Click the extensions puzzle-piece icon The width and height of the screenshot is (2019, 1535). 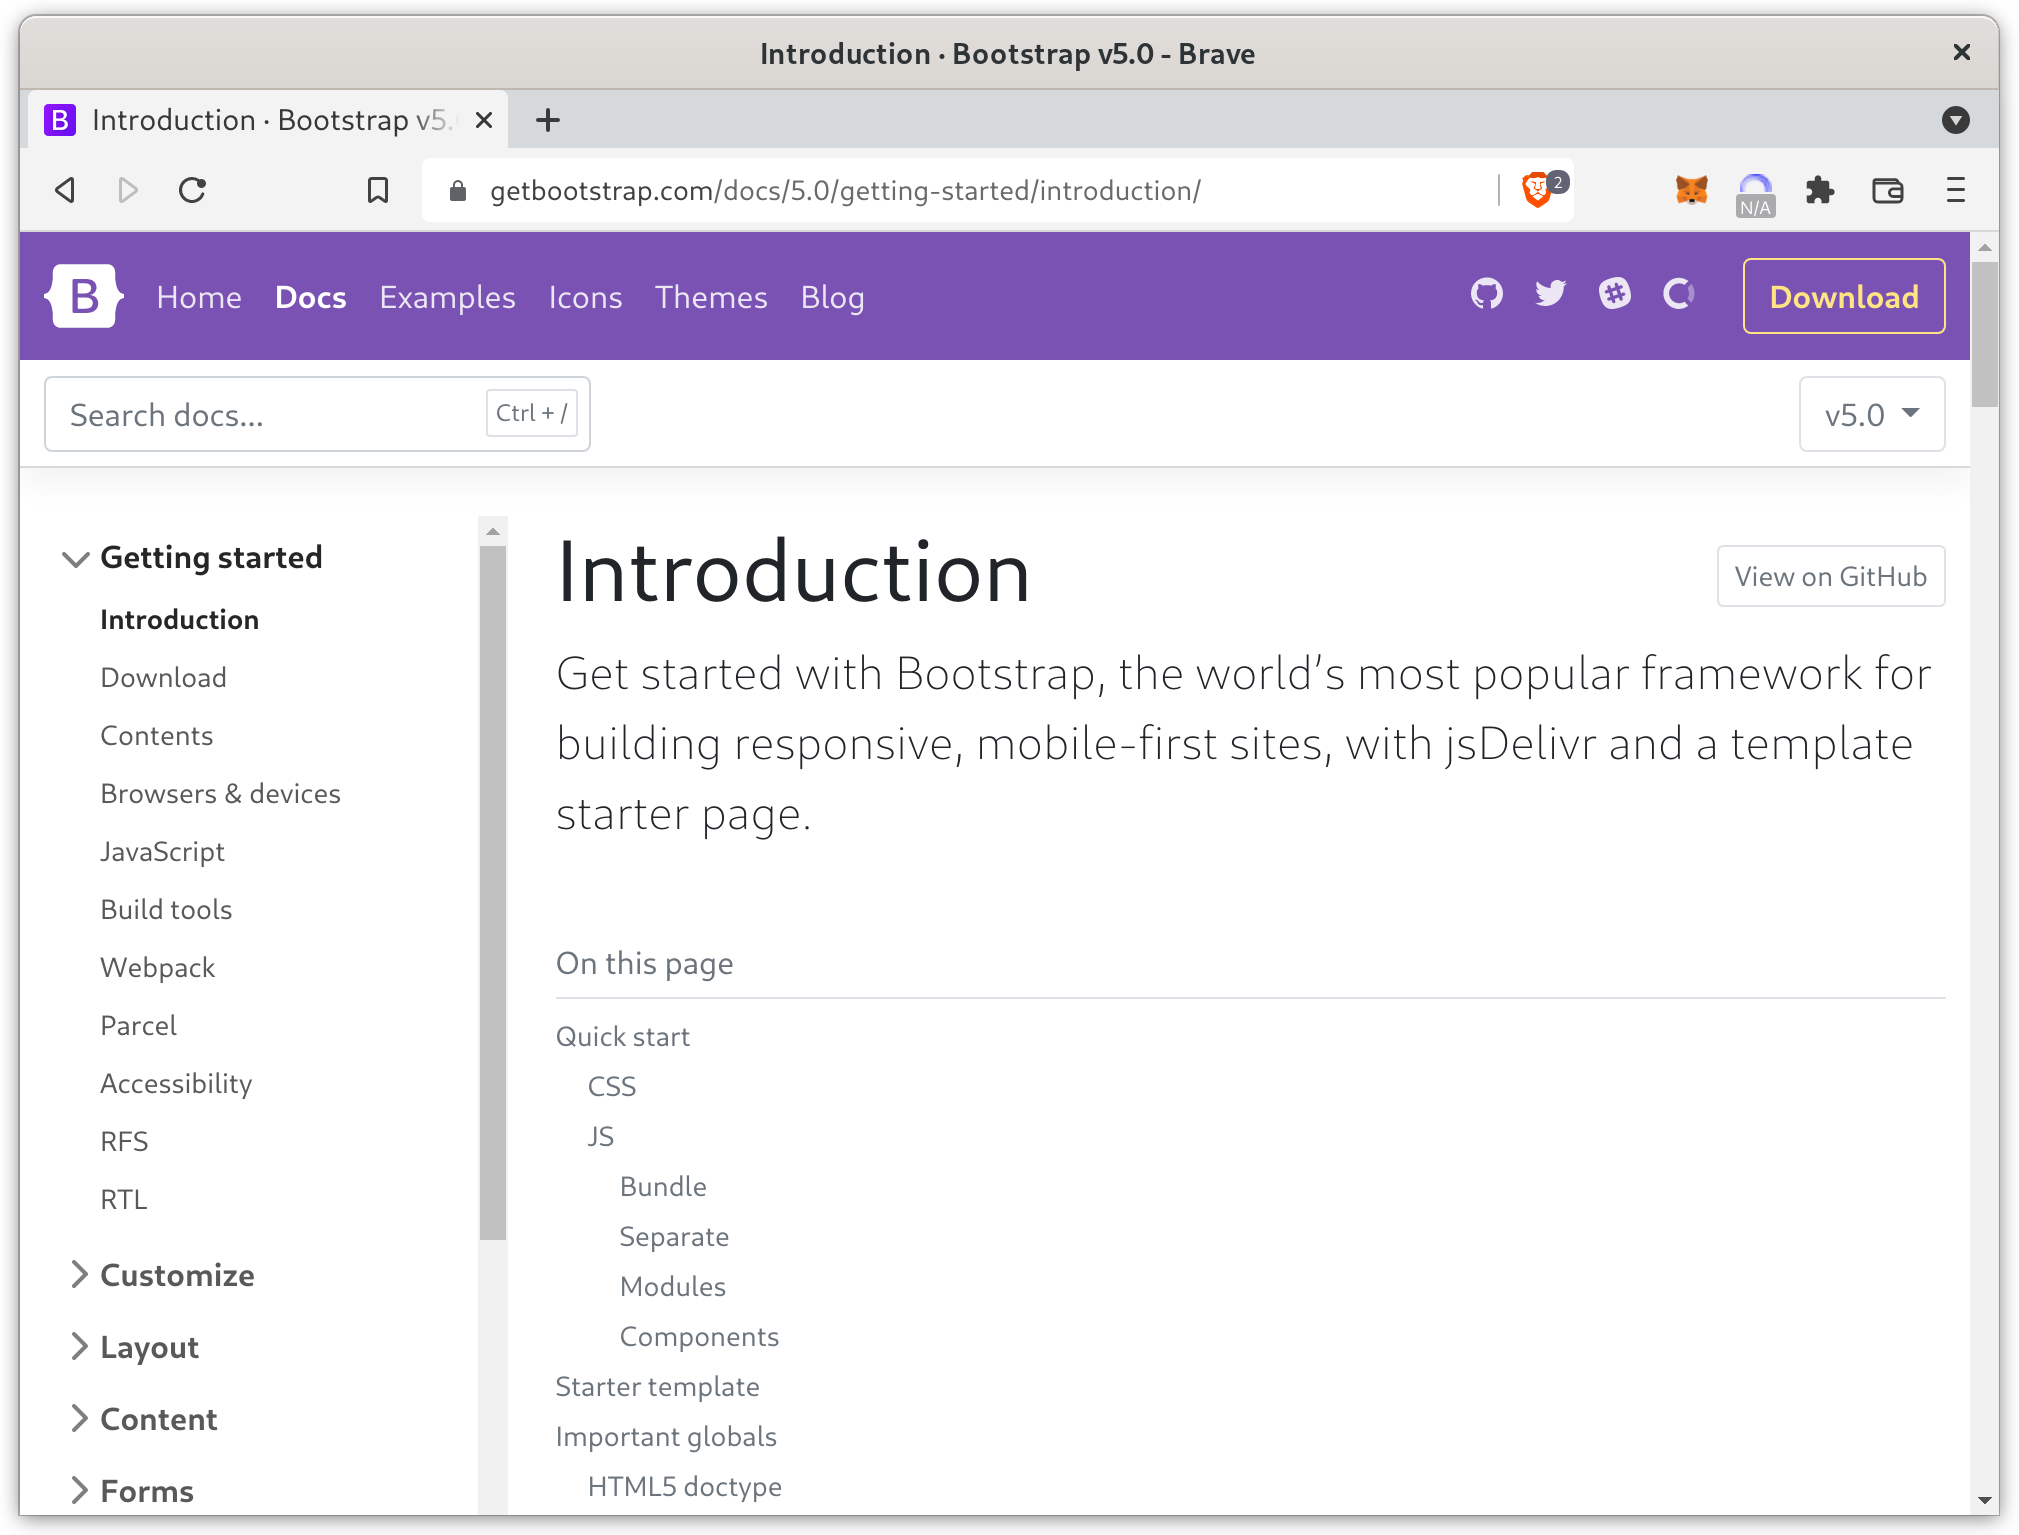1821,190
